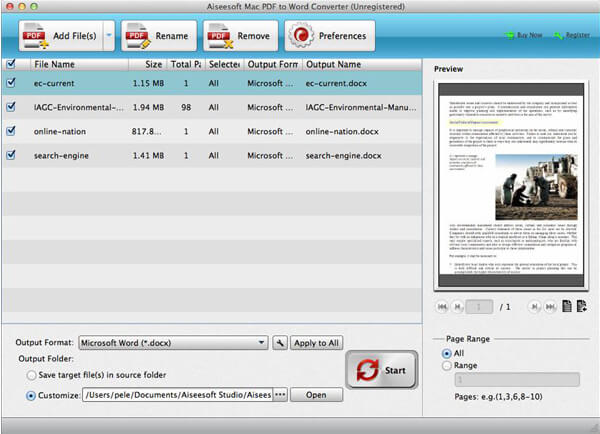Click output name ec-current.docx
The width and height of the screenshot is (600, 434).
[336, 83]
